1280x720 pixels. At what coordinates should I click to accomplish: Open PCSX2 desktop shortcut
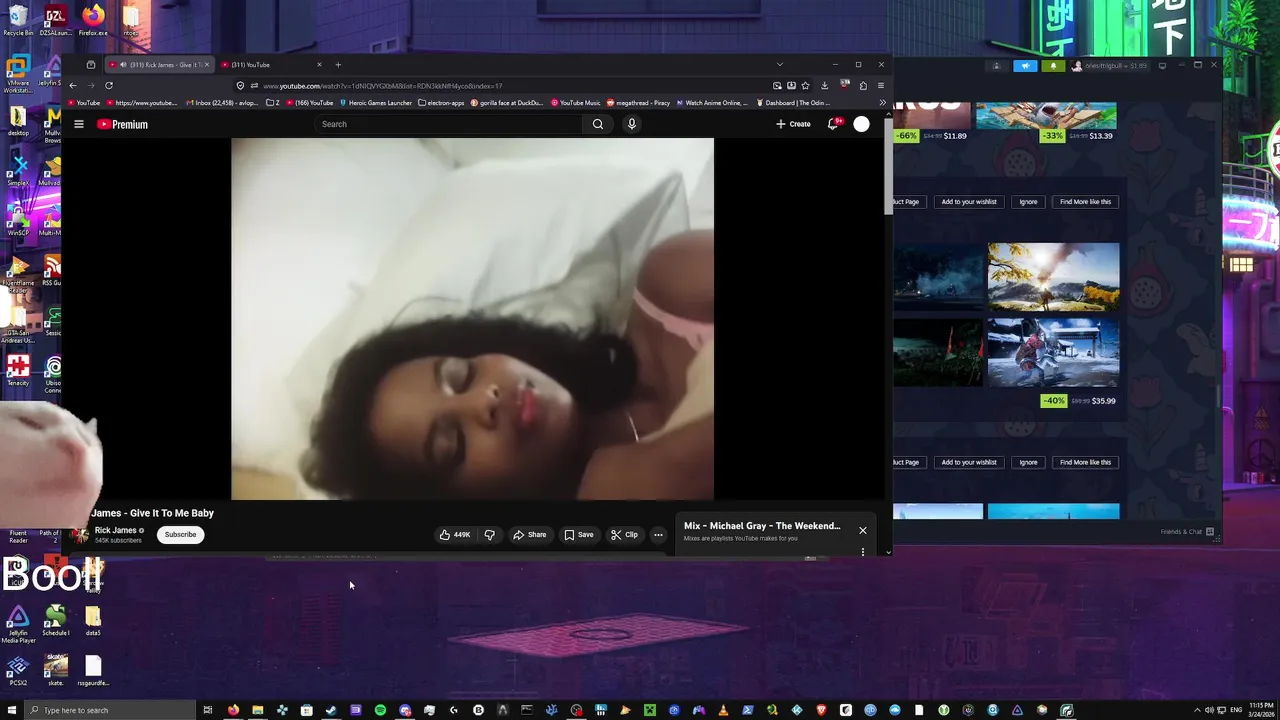click(18, 670)
